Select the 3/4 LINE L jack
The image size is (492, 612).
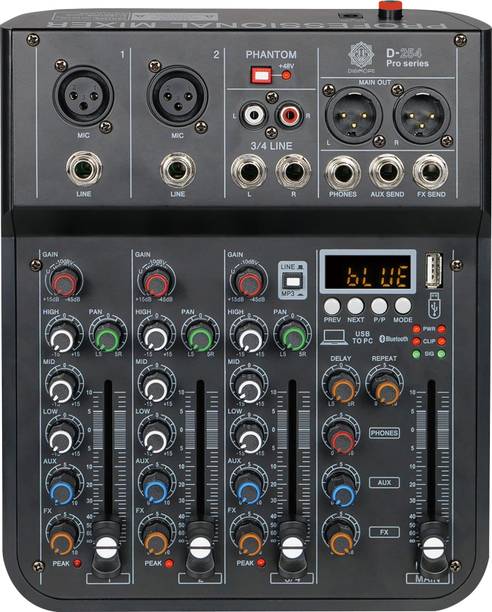[249, 172]
